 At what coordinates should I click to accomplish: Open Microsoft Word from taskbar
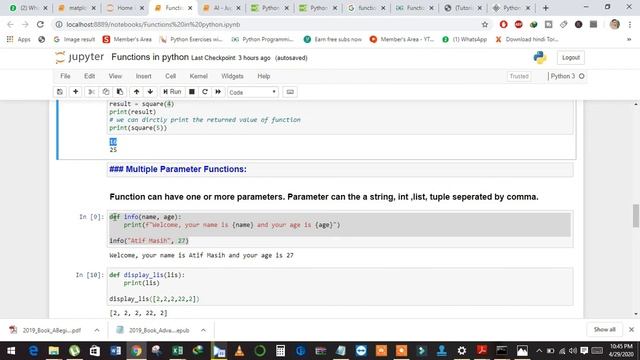click(116, 351)
